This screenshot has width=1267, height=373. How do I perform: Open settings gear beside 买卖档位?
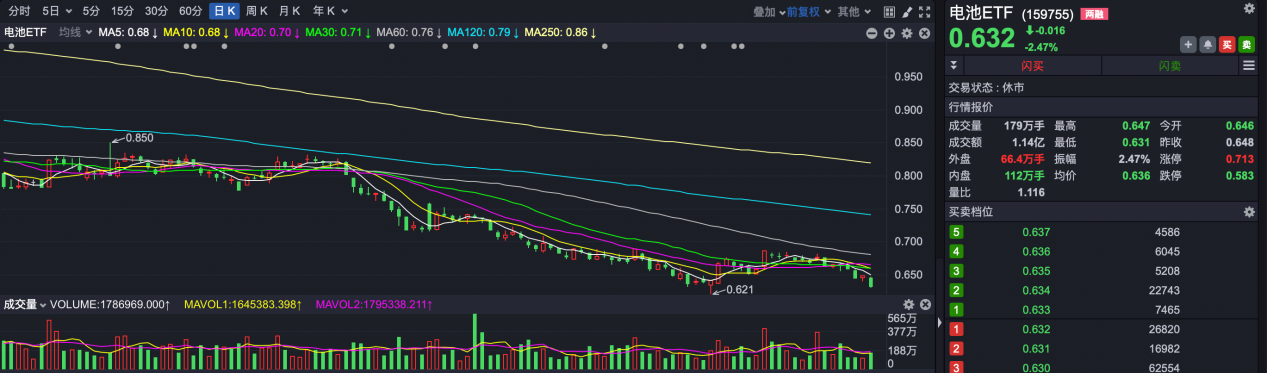1249,212
